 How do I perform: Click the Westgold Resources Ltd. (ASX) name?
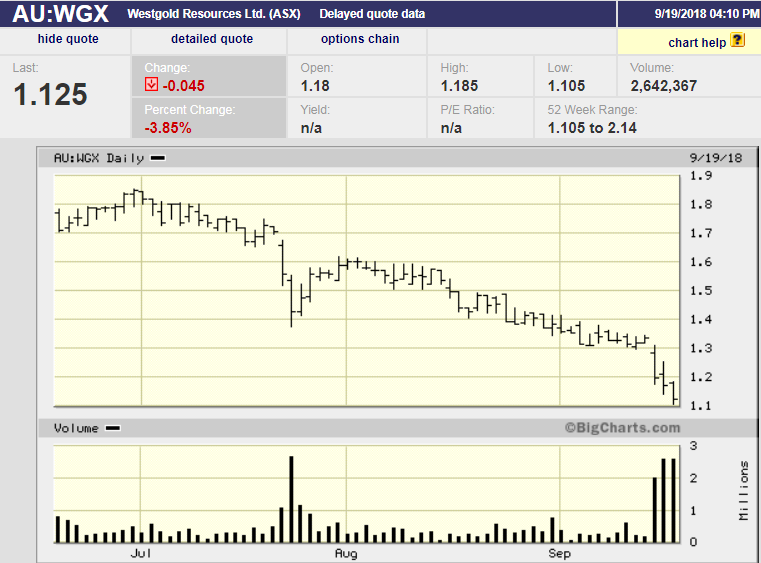tap(214, 14)
